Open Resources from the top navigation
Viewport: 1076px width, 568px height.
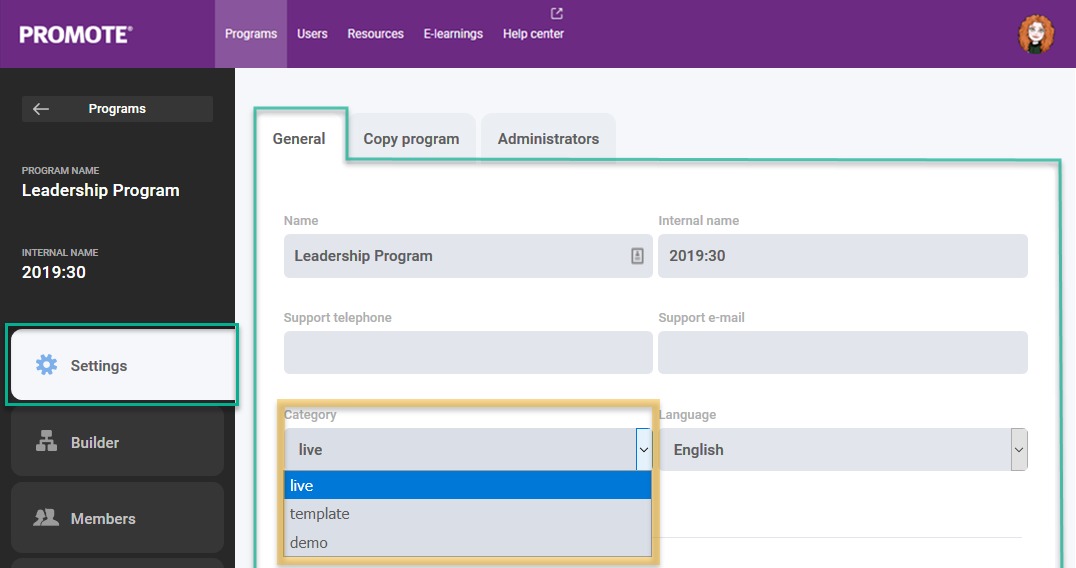[x=375, y=34]
